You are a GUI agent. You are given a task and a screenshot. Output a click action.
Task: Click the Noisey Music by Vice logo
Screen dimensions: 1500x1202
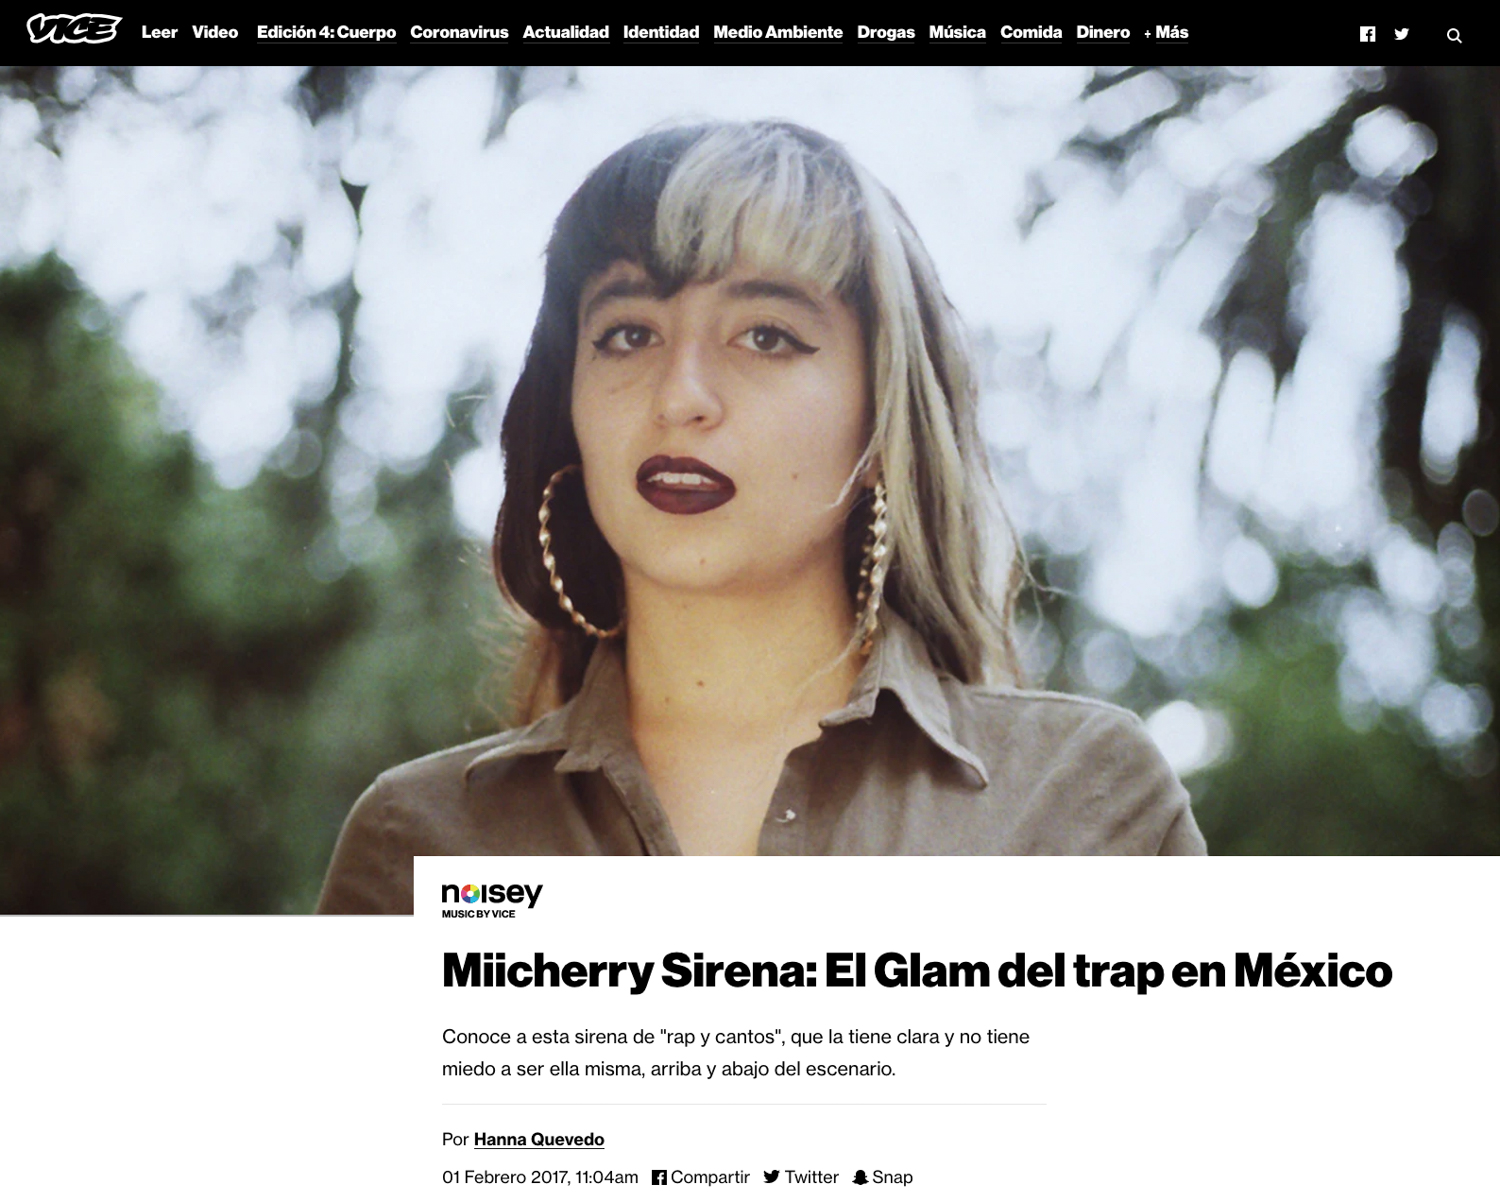click(492, 899)
